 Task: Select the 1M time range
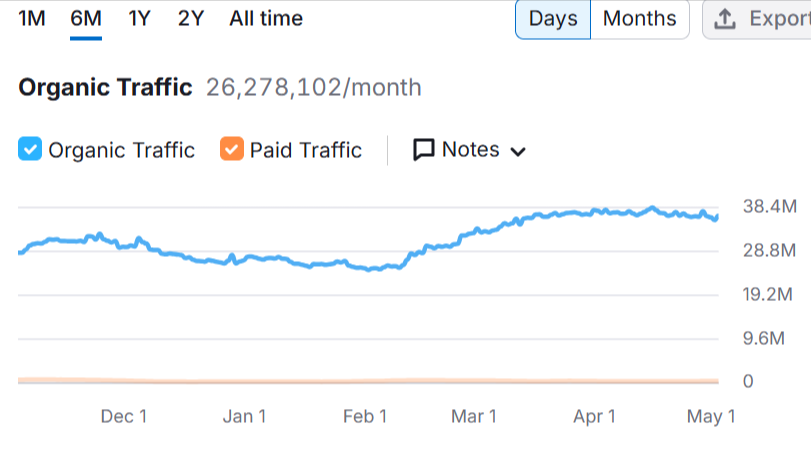tap(32, 19)
